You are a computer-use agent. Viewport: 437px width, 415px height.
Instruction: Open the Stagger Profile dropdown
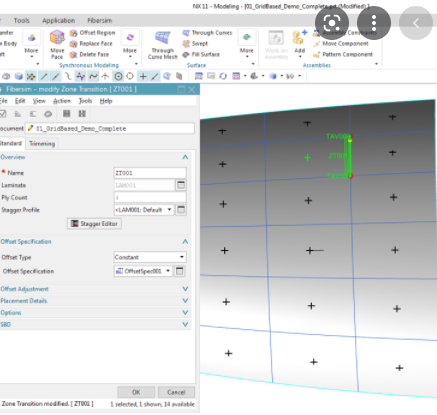coord(169,210)
